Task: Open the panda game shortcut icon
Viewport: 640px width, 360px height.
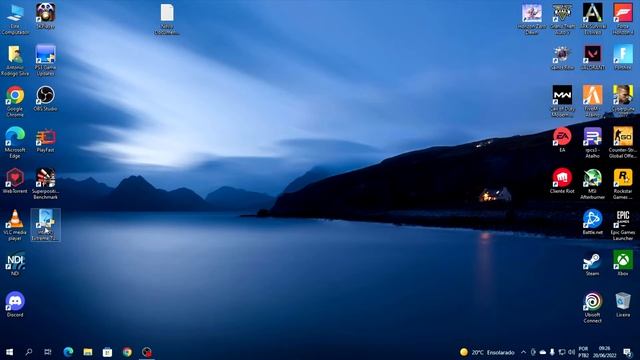Action: point(45,16)
